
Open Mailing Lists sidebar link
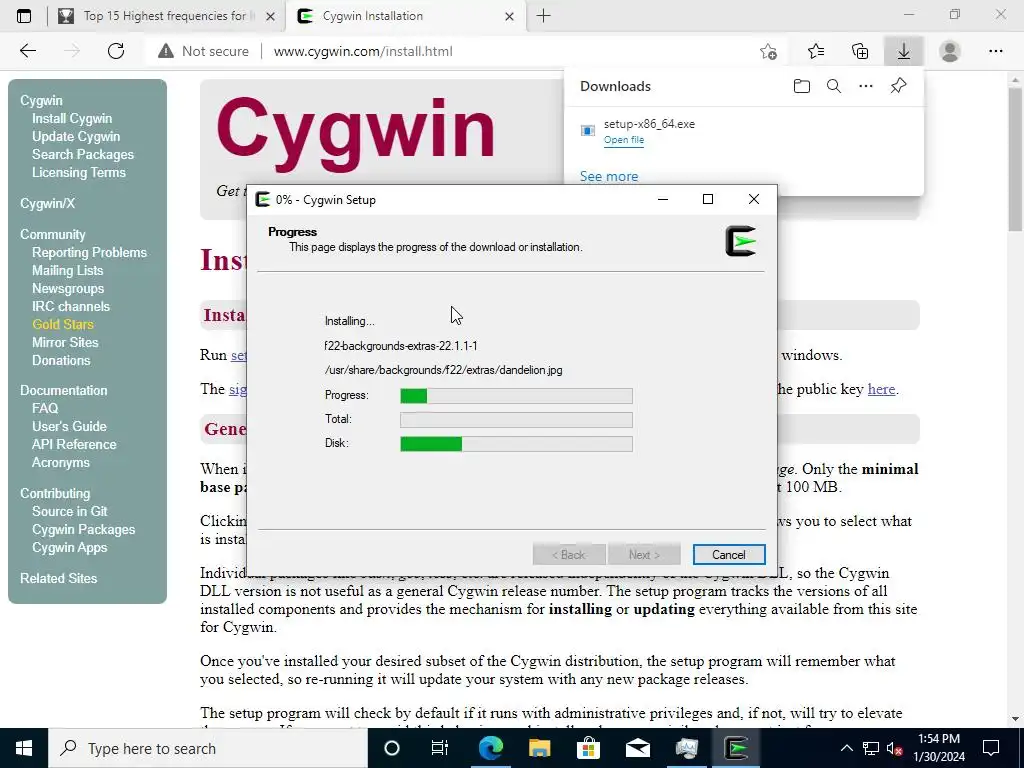[x=67, y=270]
